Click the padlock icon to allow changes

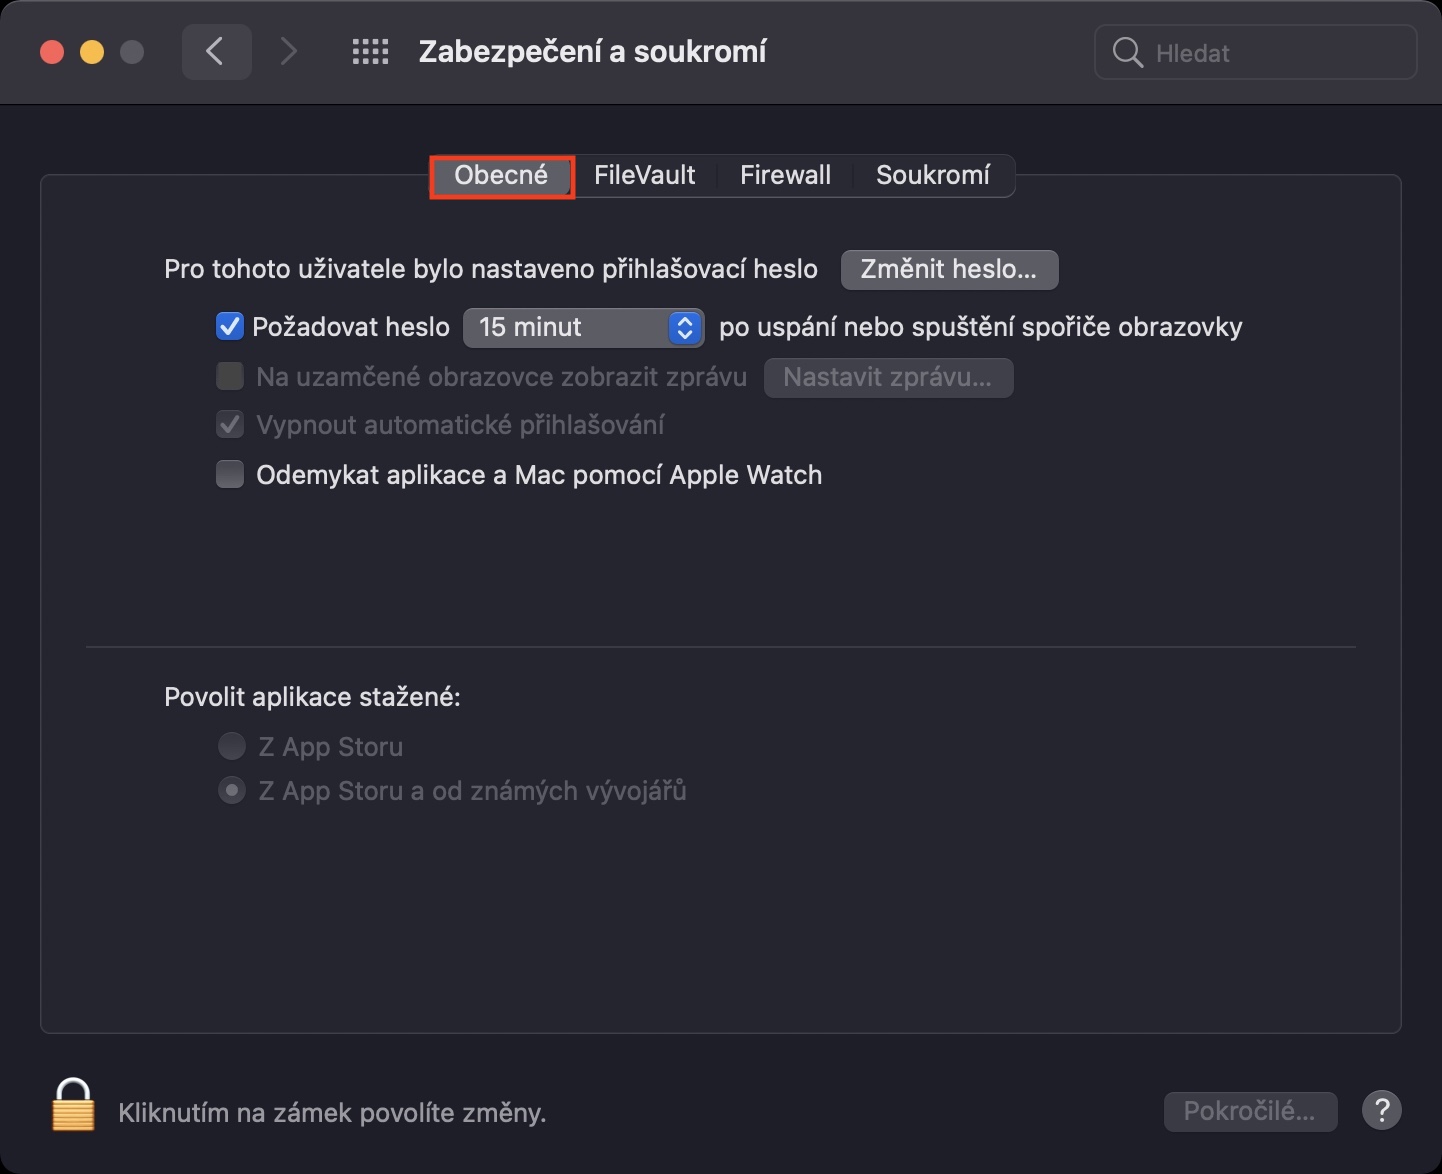[73, 1106]
